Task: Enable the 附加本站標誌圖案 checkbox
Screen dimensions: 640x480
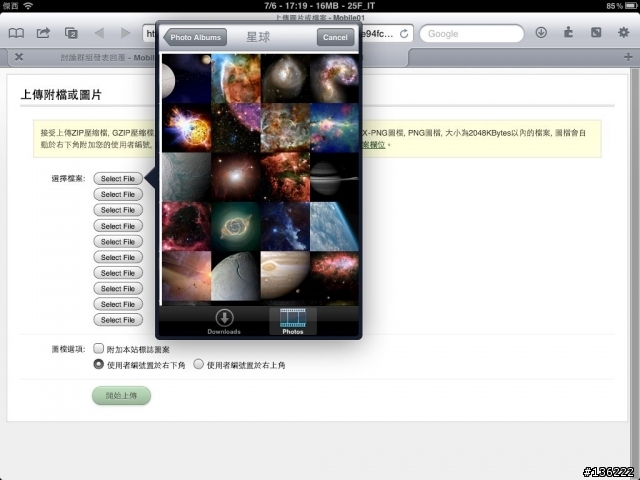Action: coord(98,349)
